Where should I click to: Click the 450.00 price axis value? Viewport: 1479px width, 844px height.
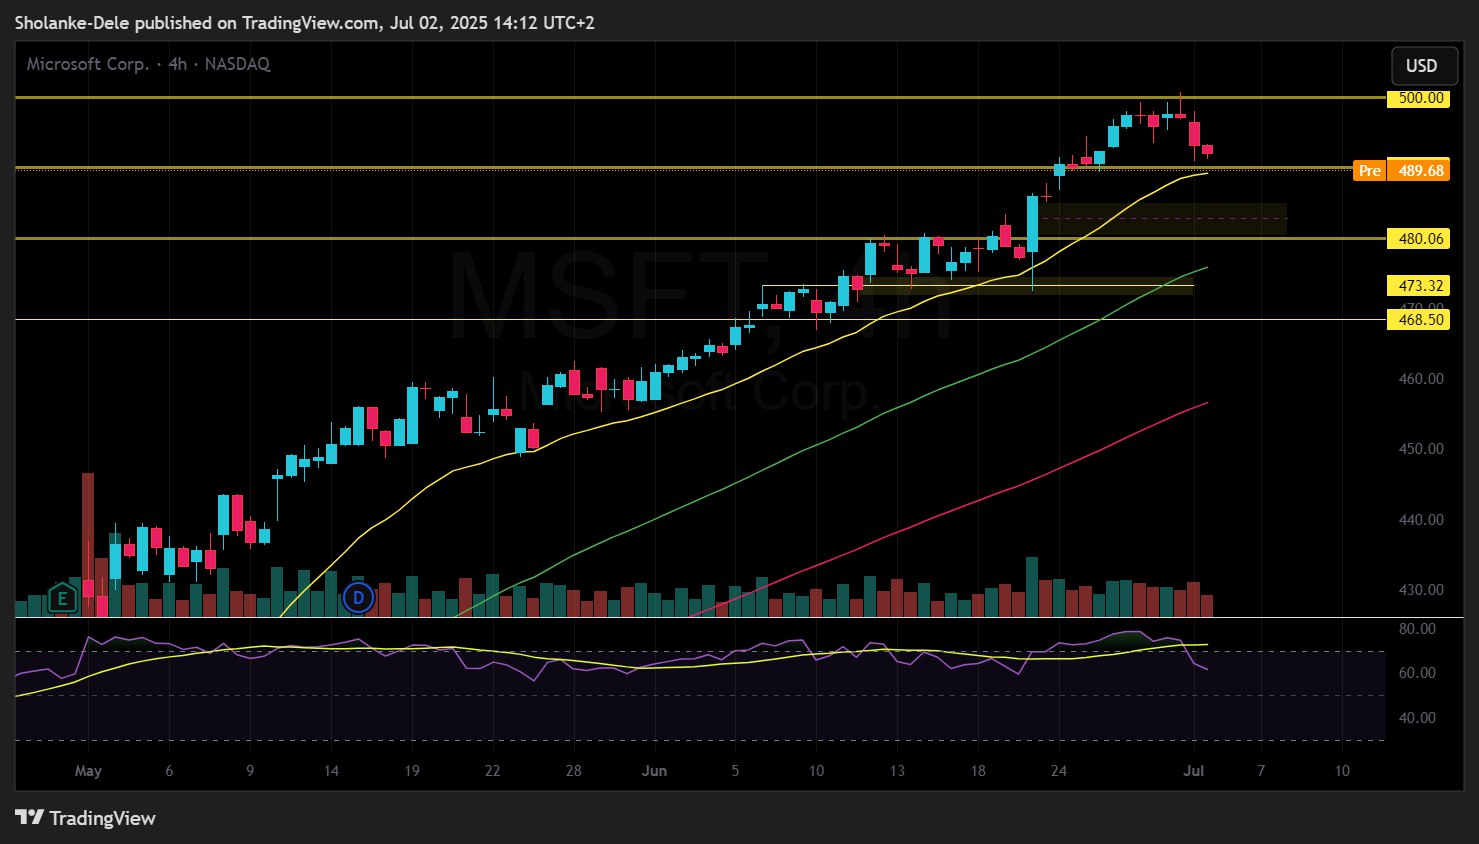(1421, 449)
